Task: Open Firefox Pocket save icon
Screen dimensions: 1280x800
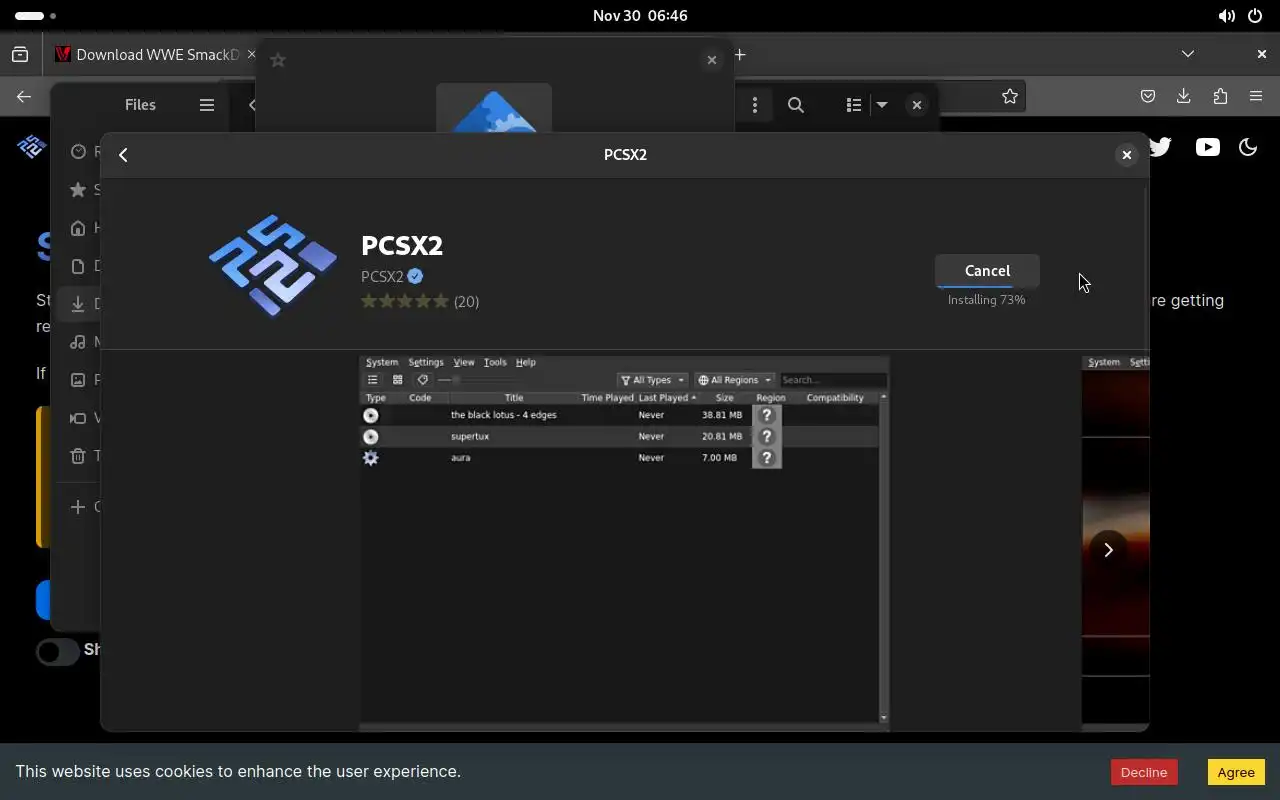Action: [x=1148, y=96]
